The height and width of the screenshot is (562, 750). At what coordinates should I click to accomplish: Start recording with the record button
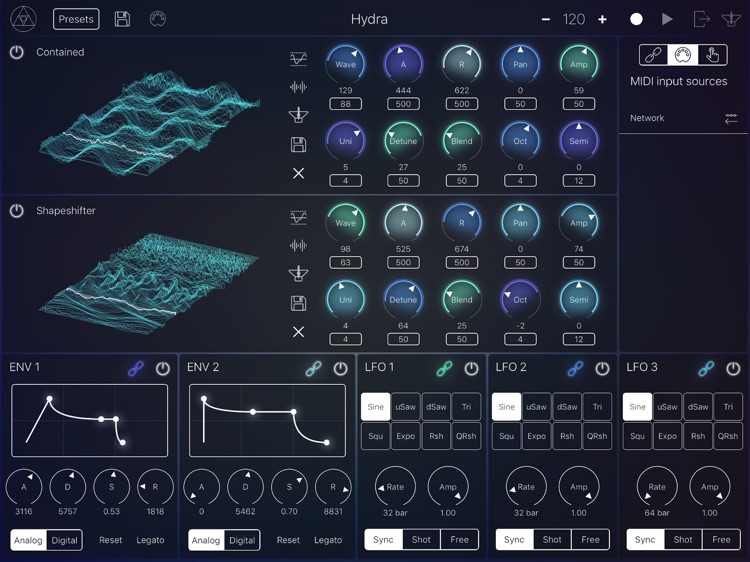coord(636,19)
